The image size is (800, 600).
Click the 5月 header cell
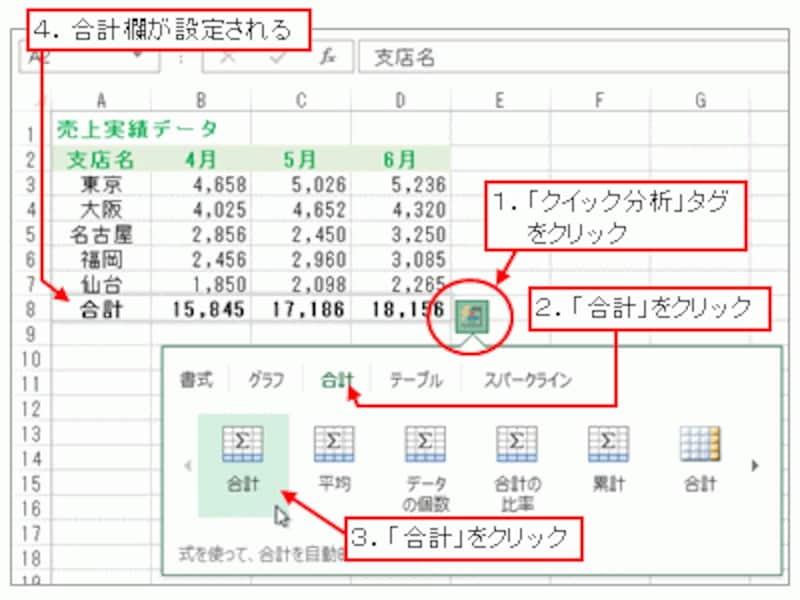301,160
